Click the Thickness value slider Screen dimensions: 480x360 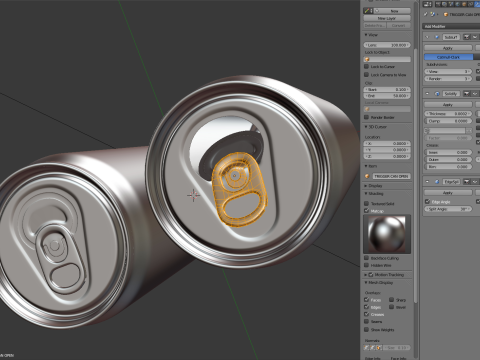click(448, 114)
